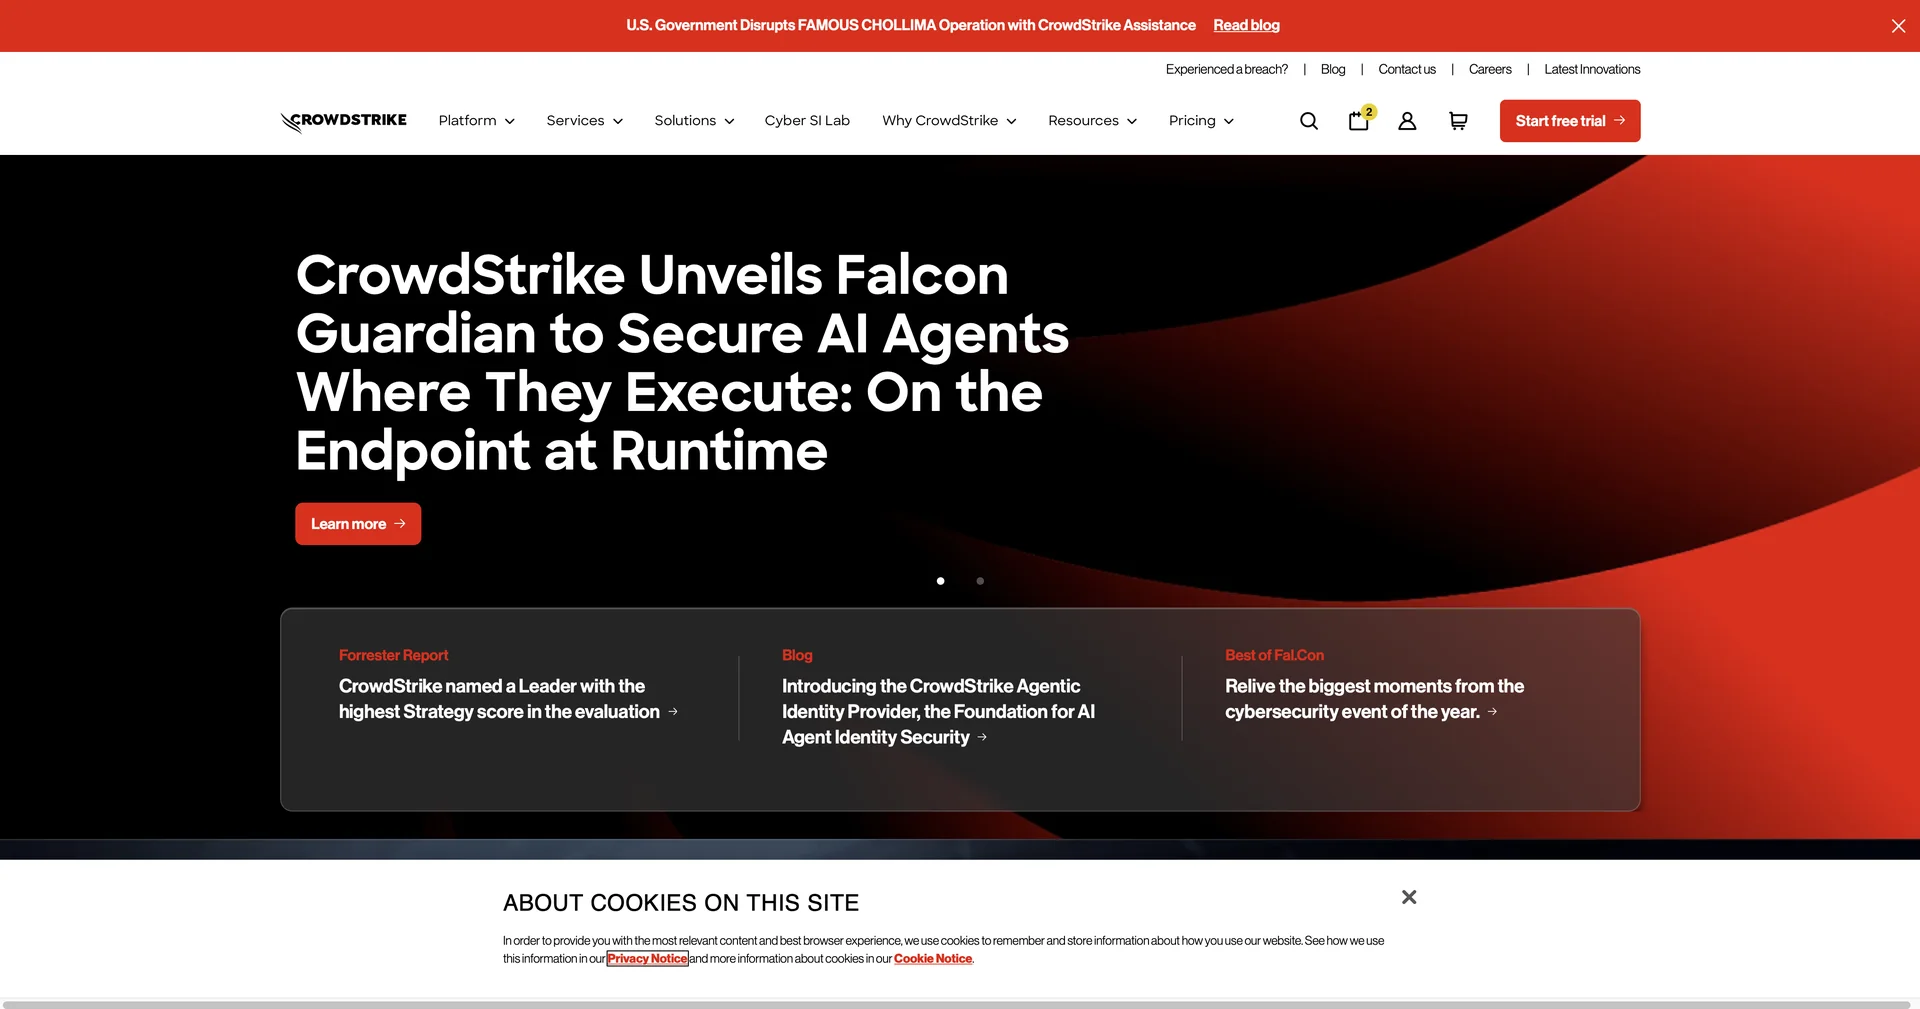Open the Agentic Identity Provider blog post
1920x1009 pixels.
tap(938, 712)
